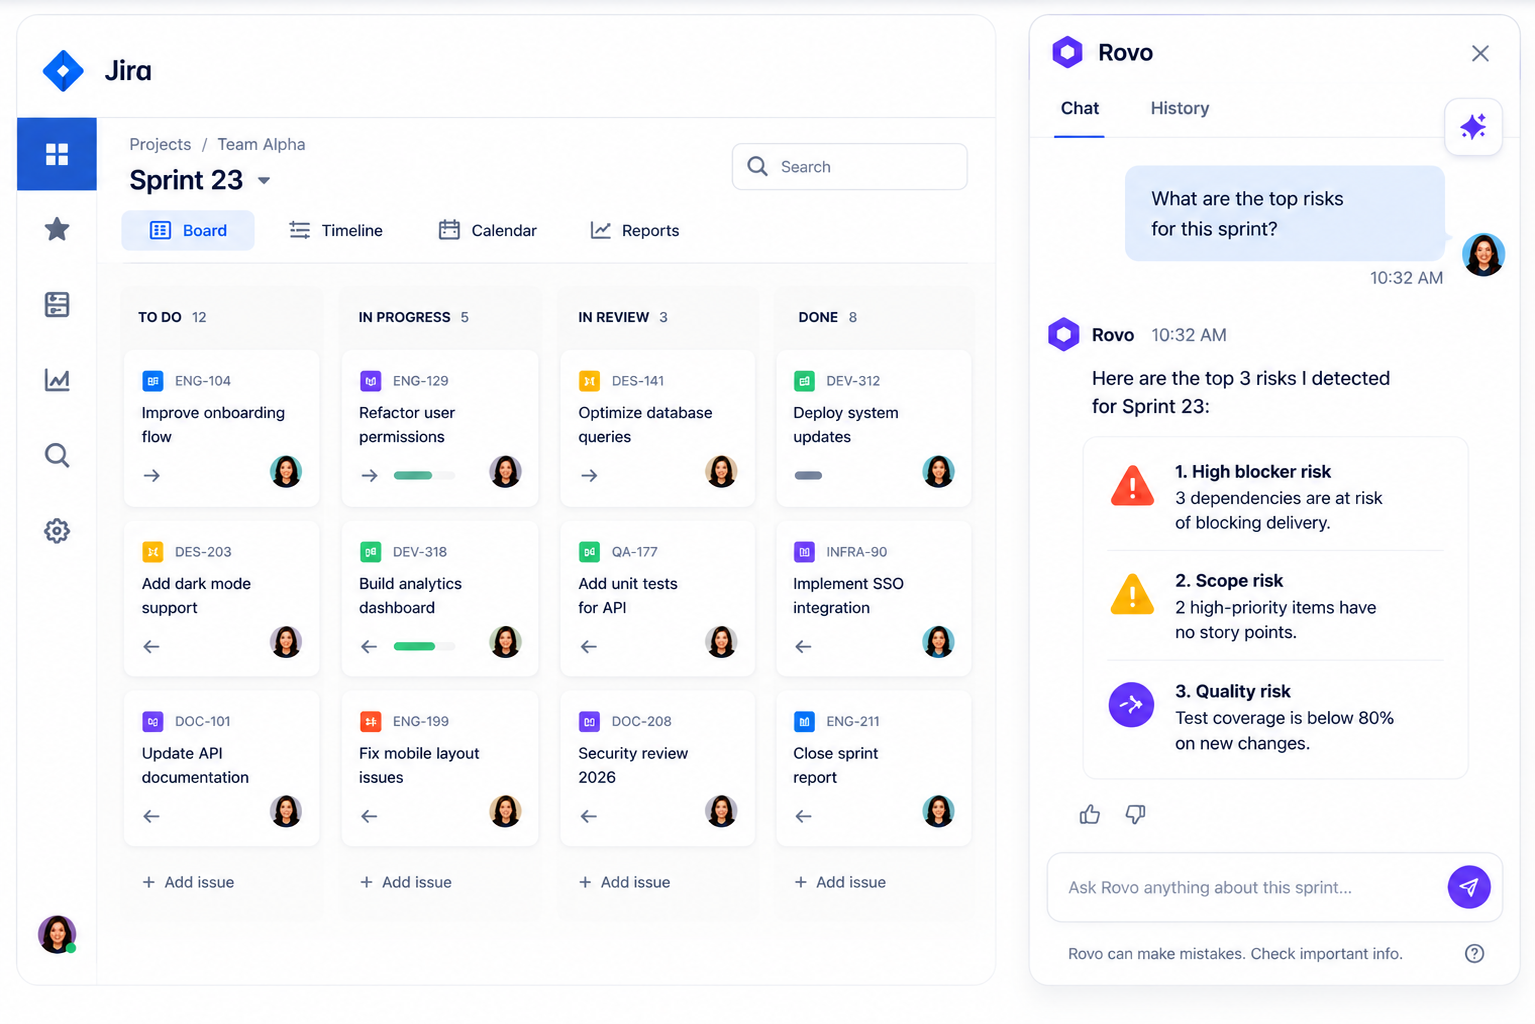Open the dashboard grid icon in sidebar
Screen dimensions: 1535x1024
pos(57,154)
